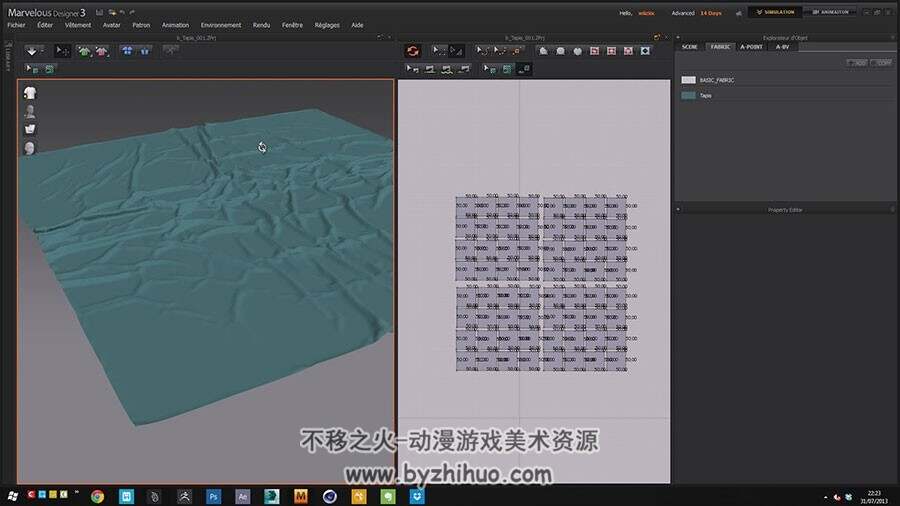Open the Library side tab
Image resolution: width=900 pixels, height=506 pixels.
(x=8, y=56)
